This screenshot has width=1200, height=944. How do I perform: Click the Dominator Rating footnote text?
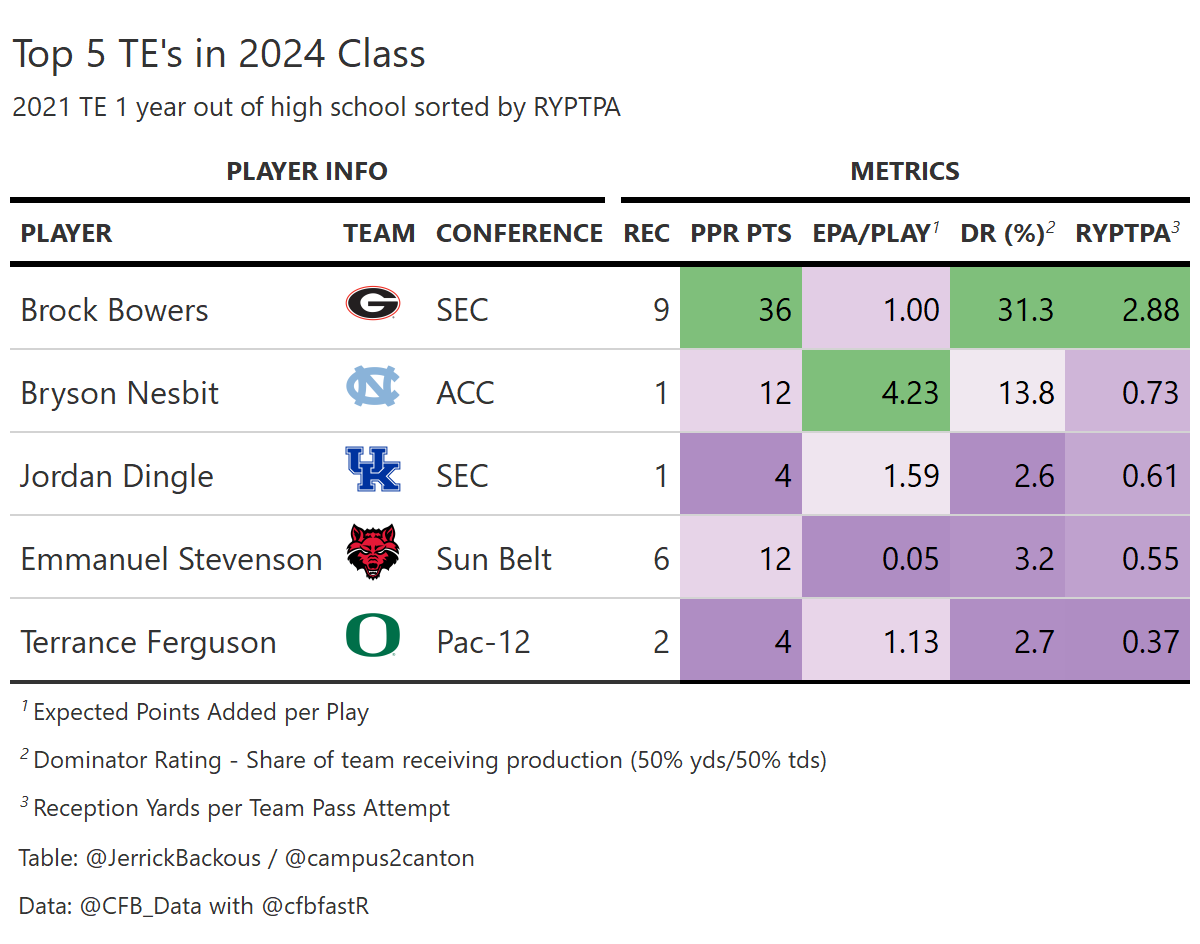(430, 760)
